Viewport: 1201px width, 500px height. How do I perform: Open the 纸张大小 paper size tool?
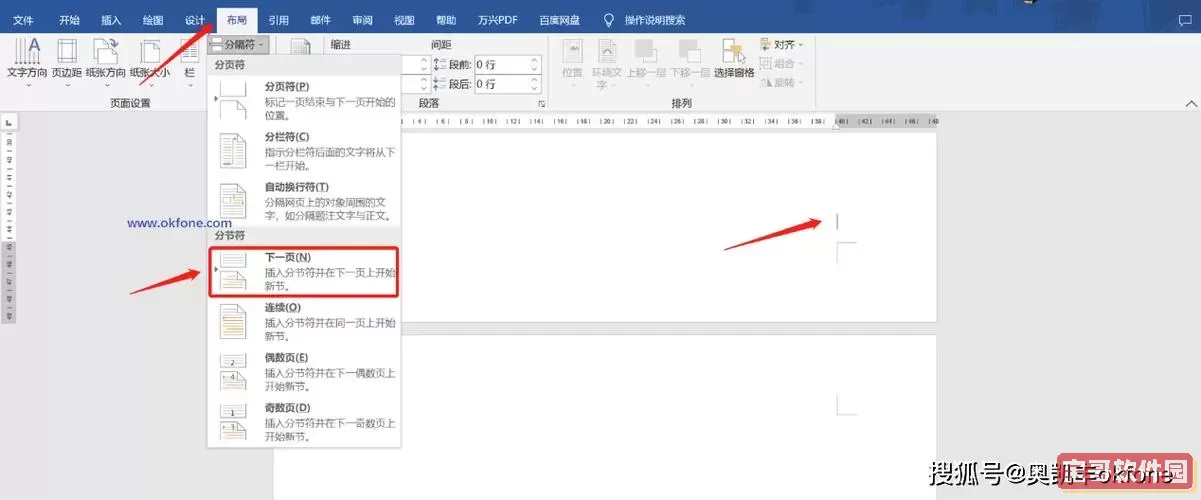coord(150,63)
